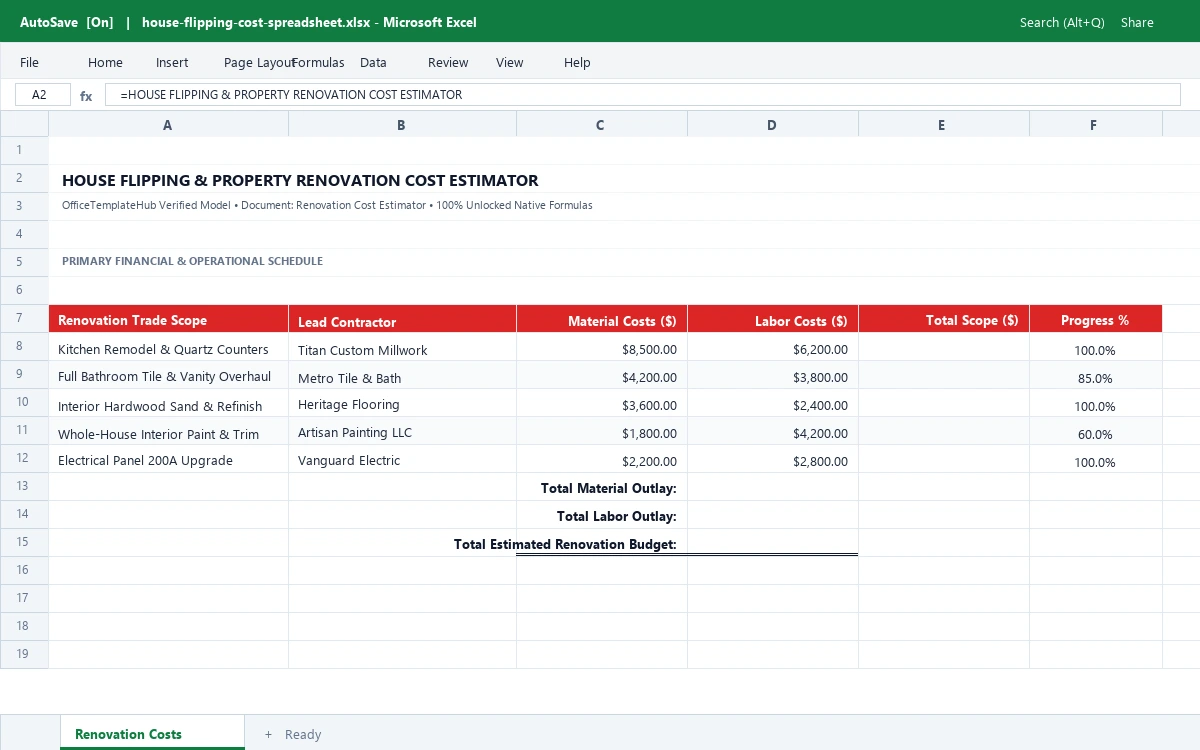
Task: Click the Name Box showing A2
Action: coord(43,95)
